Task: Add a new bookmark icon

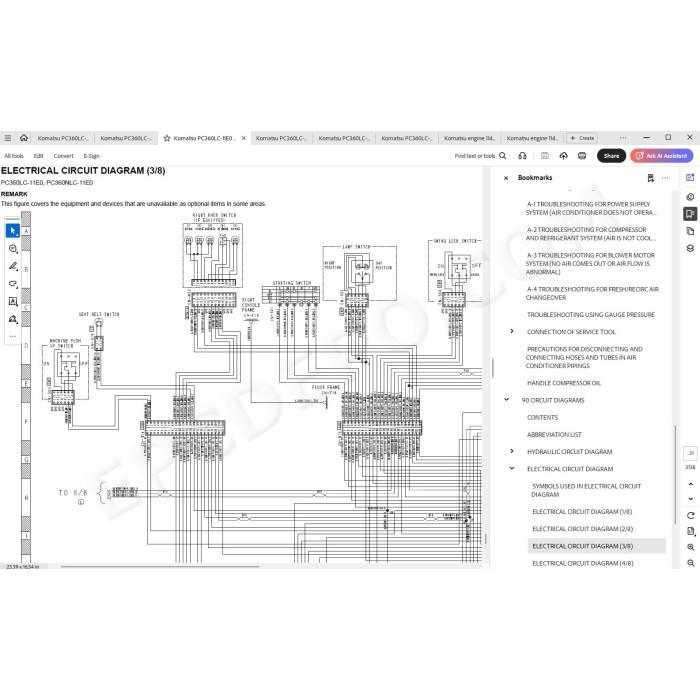Action: click(650, 178)
